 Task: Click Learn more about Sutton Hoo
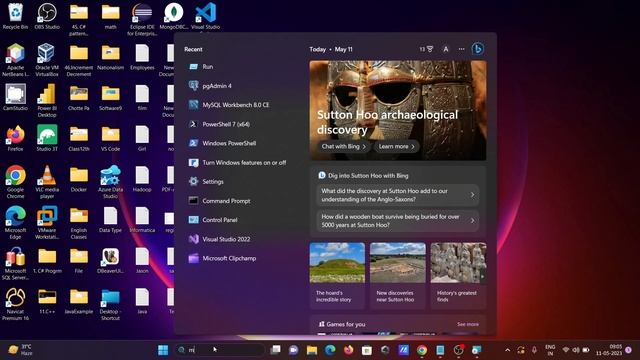396,146
